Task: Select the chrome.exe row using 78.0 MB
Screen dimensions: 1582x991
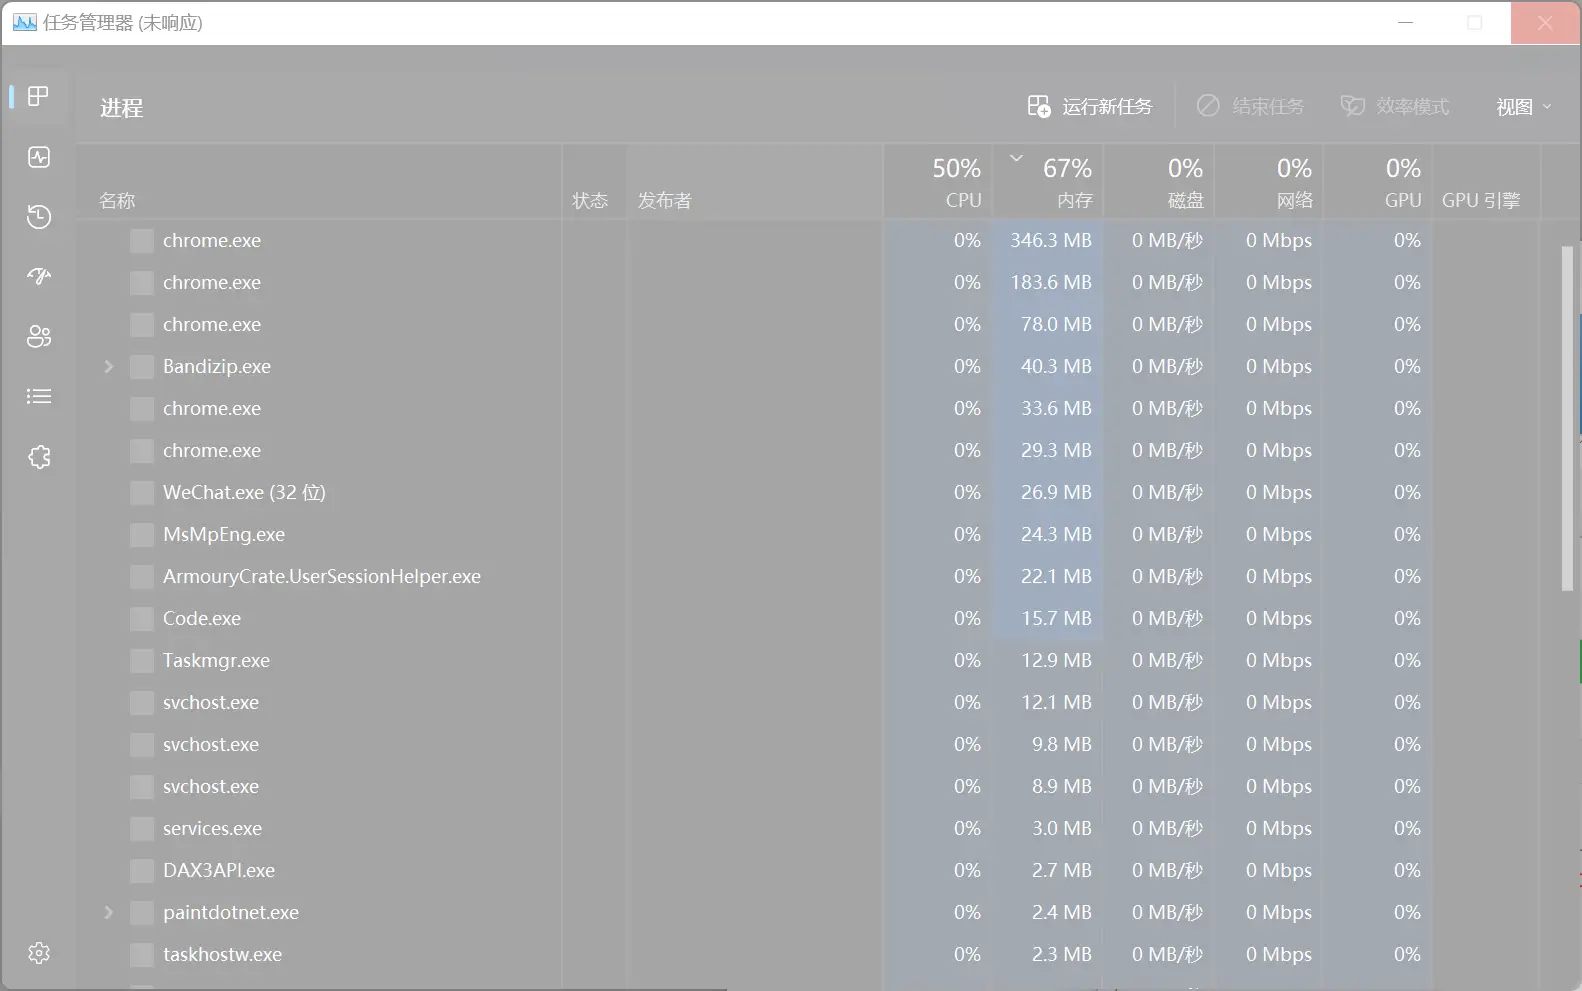Action: [x=808, y=325]
